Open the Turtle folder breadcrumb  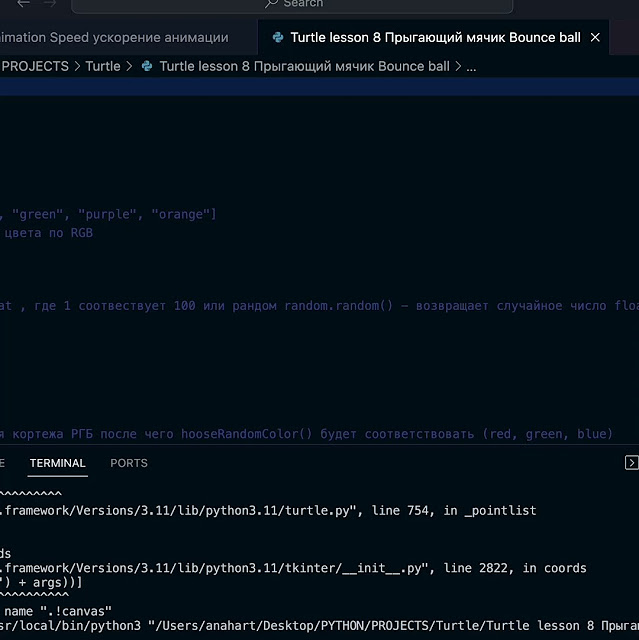click(103, 67)
